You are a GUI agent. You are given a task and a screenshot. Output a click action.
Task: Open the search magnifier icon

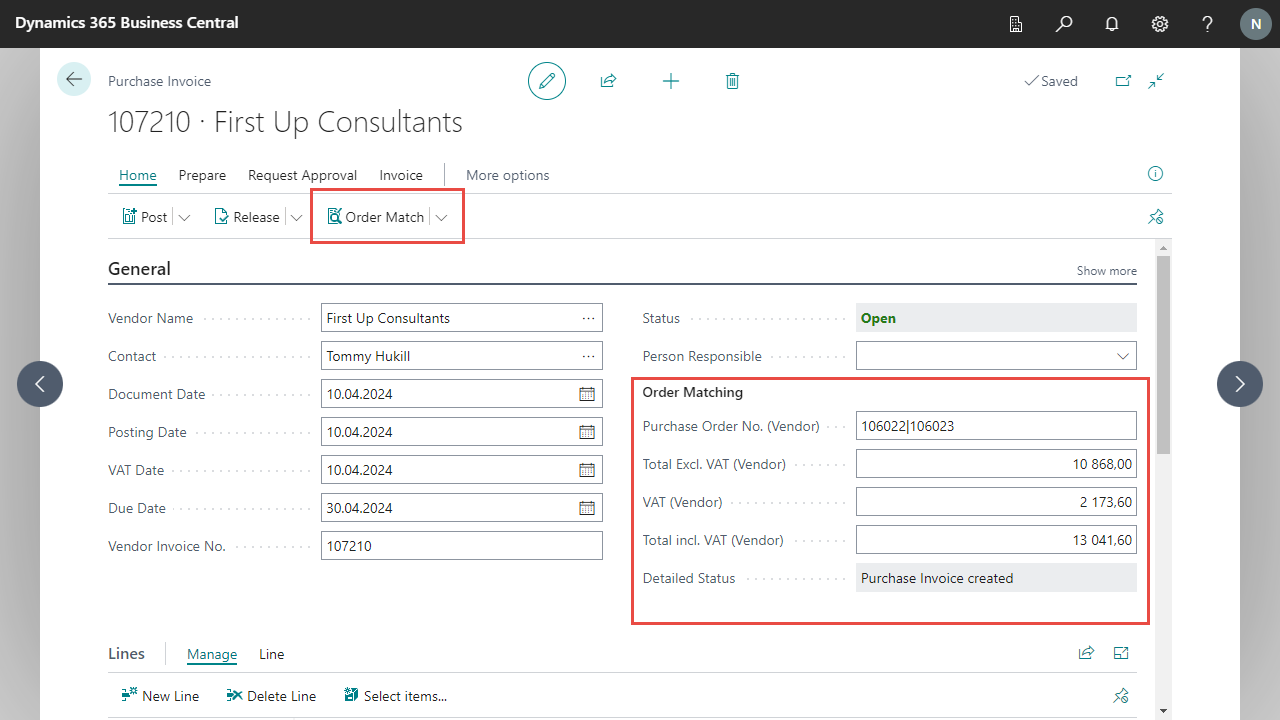pos(1064,24)
